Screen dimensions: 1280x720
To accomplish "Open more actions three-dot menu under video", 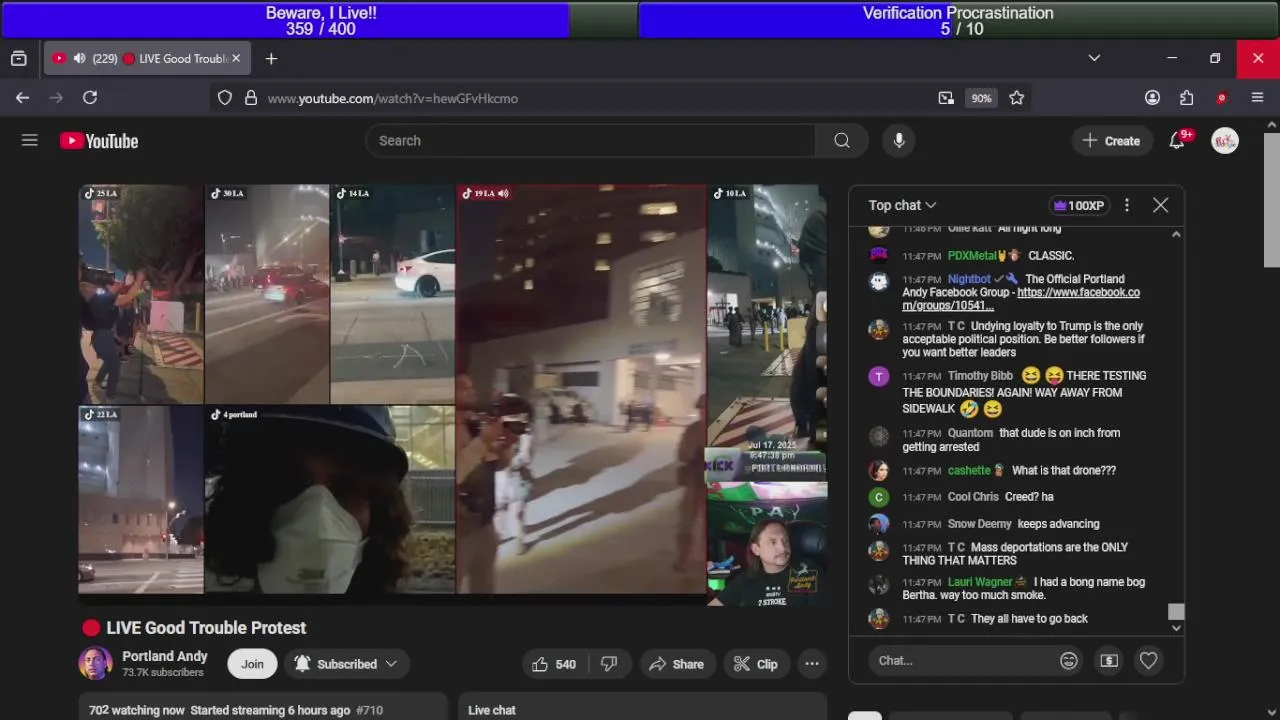I will pyautogui.click(x=812, y=664).
